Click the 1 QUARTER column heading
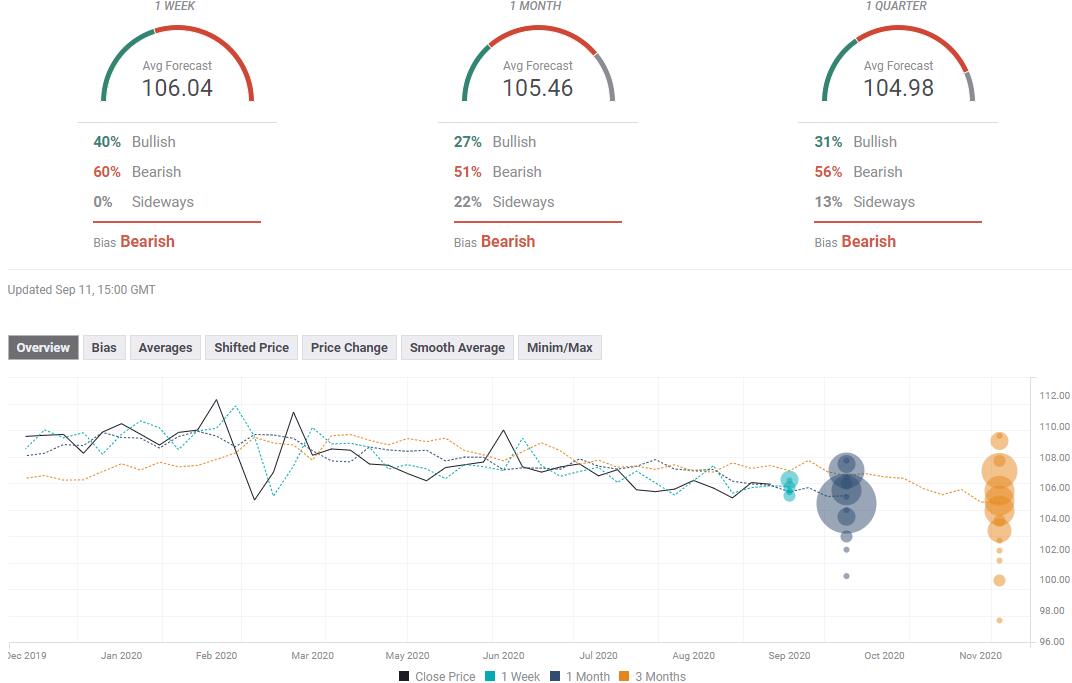Screen dimensions: 1072x683 click(896, 5)
